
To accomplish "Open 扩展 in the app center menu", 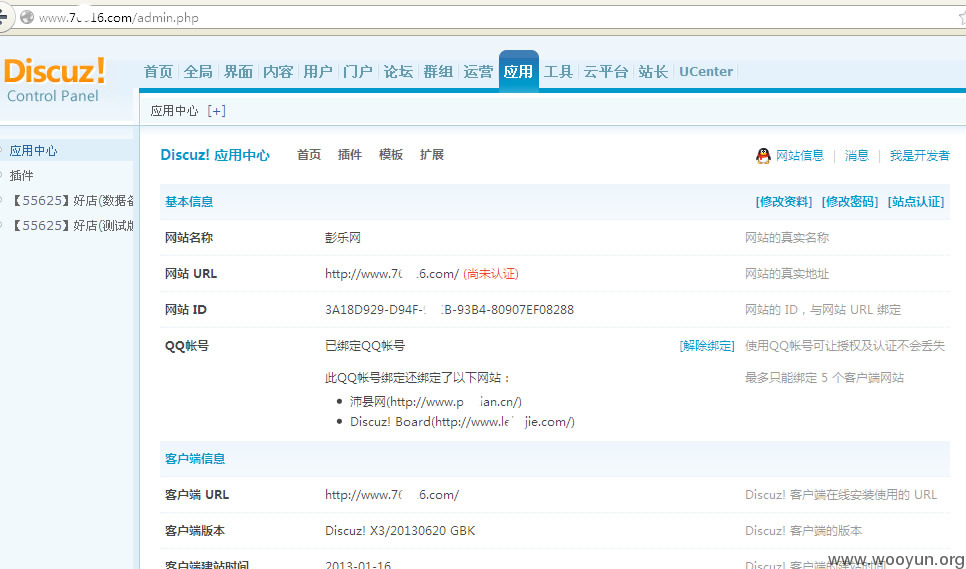I will click(432, 155).
